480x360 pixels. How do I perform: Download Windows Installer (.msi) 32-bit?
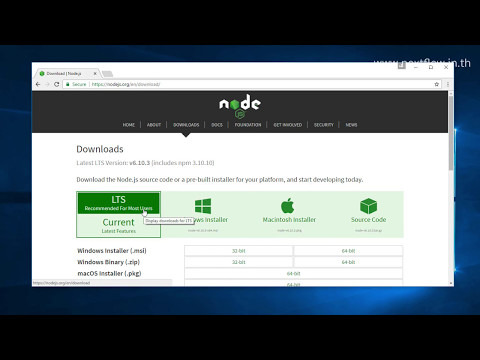pos(239,251)
